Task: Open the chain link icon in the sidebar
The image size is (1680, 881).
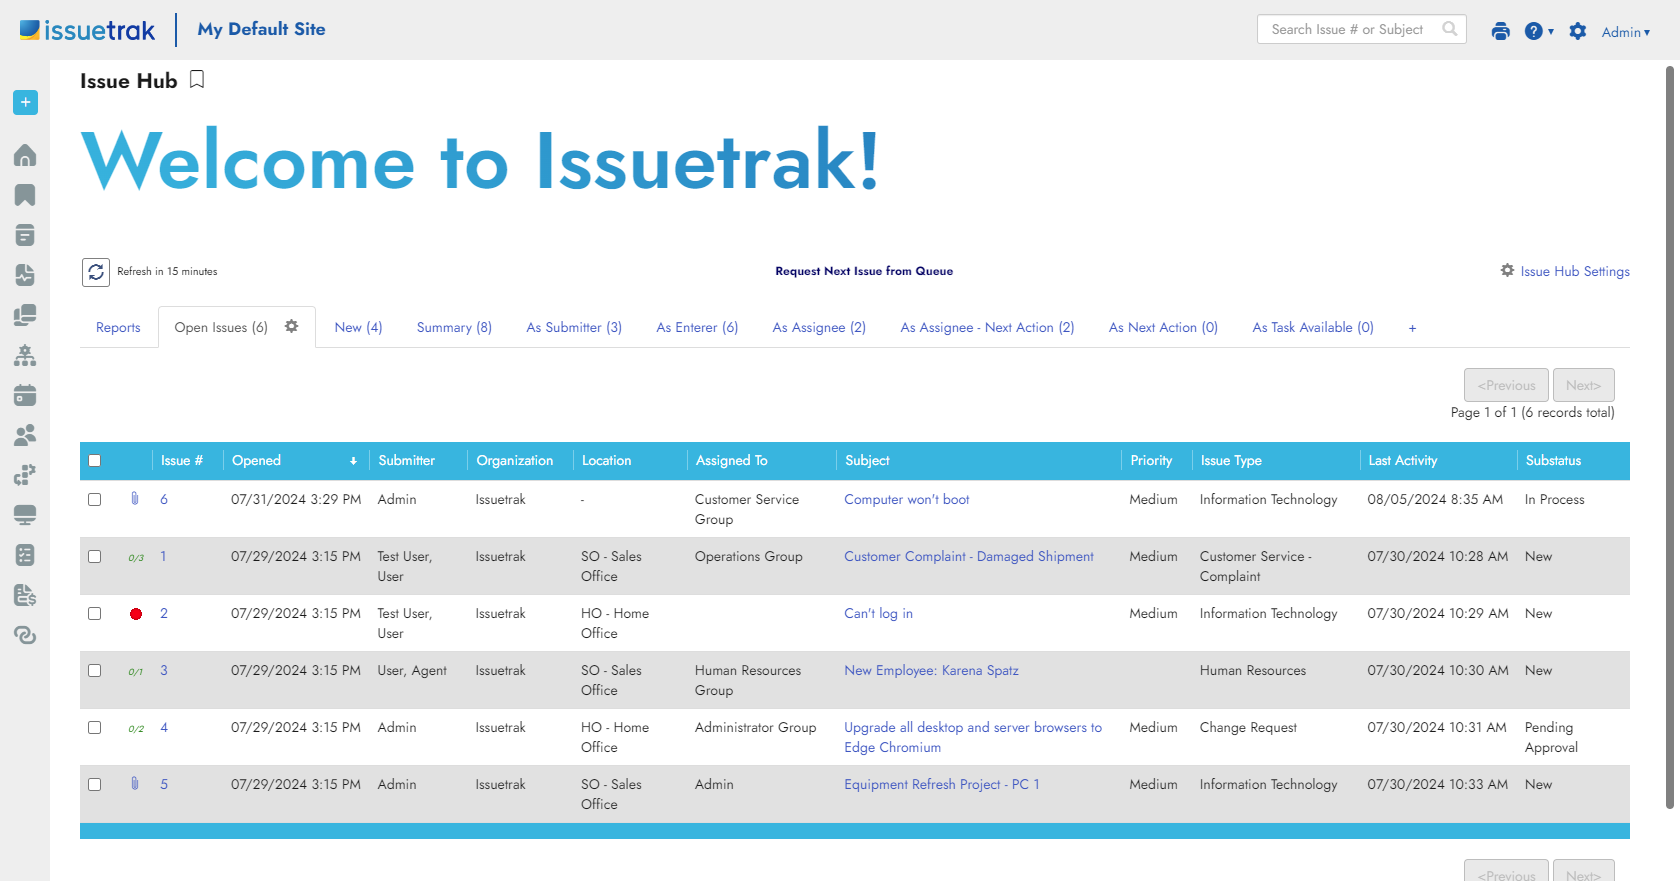Action: click(25, 635)
